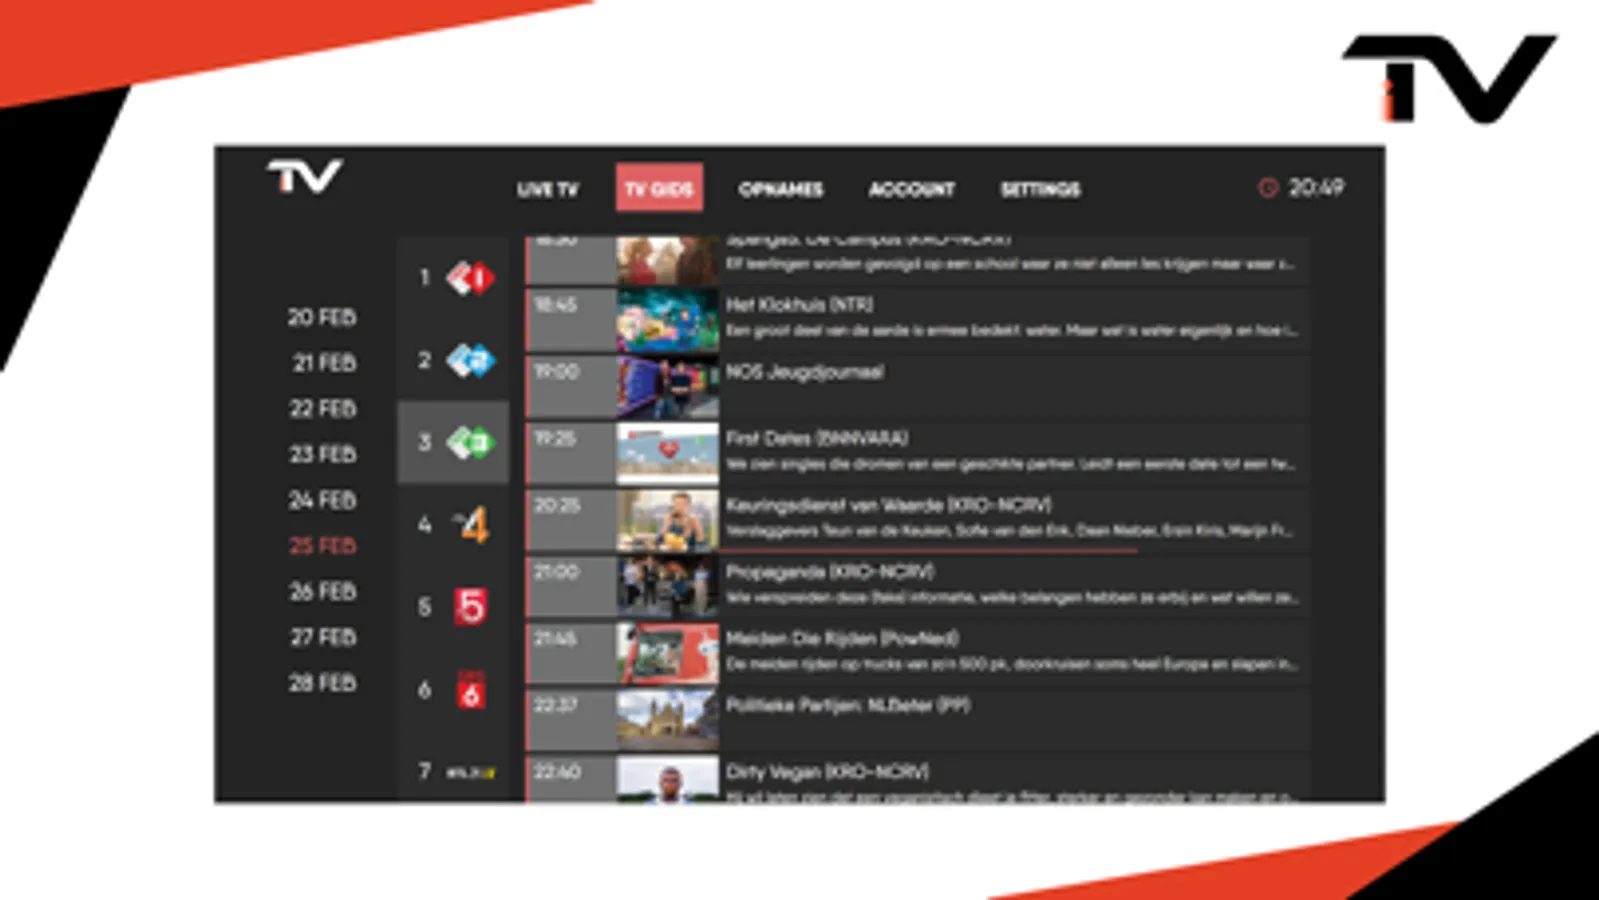
Task: Open Meiden Die Rijden (PowNed) title
Action: click(x=841, y=638)
